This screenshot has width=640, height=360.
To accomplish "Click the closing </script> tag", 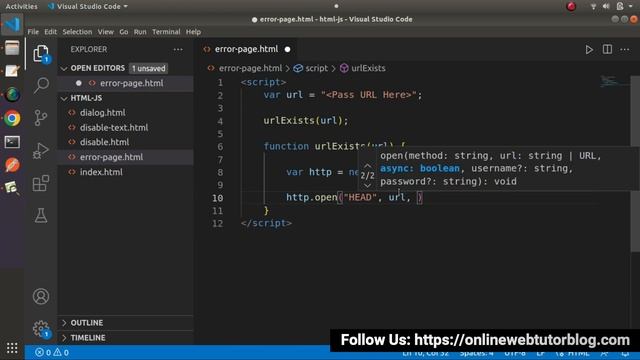I will (266, 223).
